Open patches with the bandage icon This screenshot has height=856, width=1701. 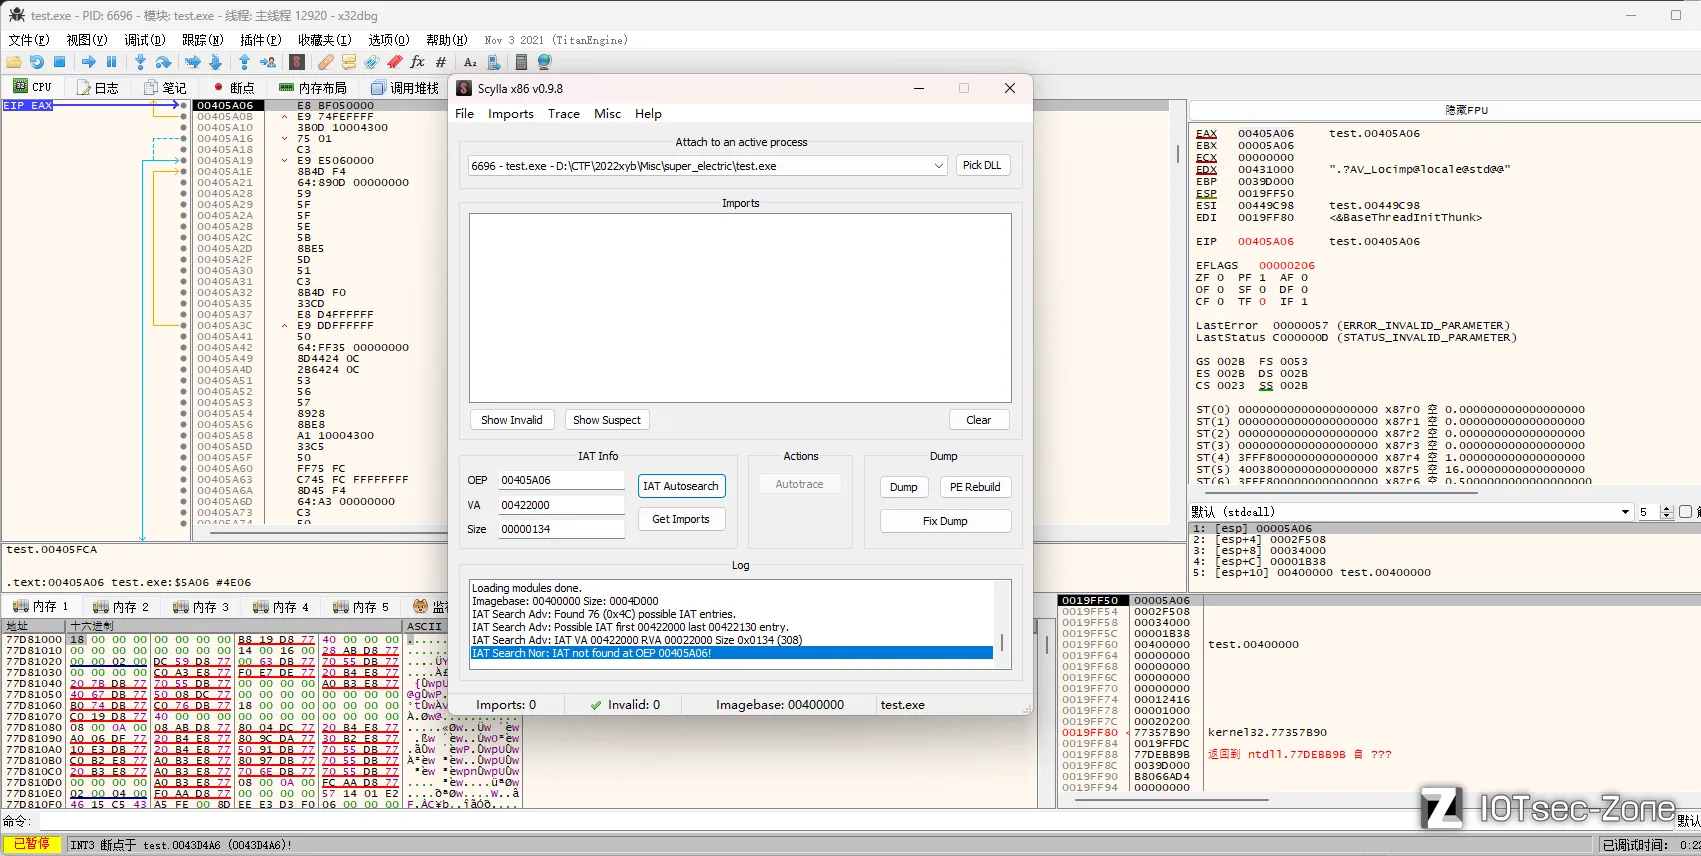pyautogui.click(x=326, y=62)
